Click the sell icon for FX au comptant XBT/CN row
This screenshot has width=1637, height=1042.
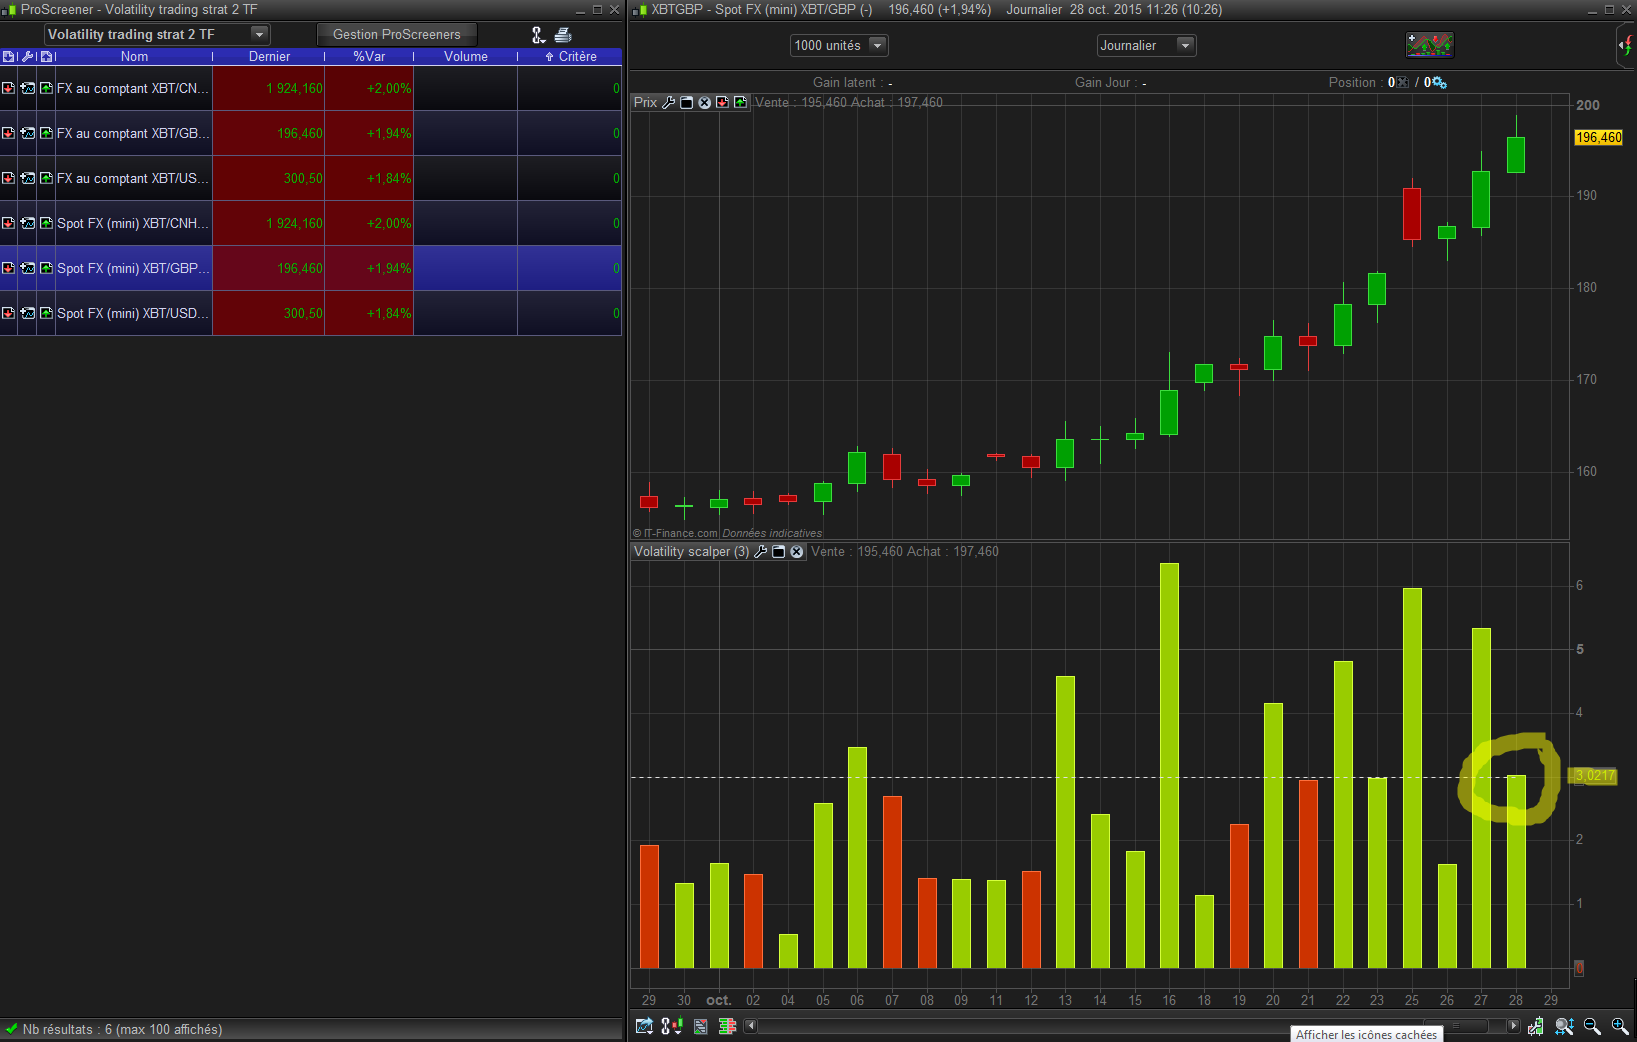point(8,88)
